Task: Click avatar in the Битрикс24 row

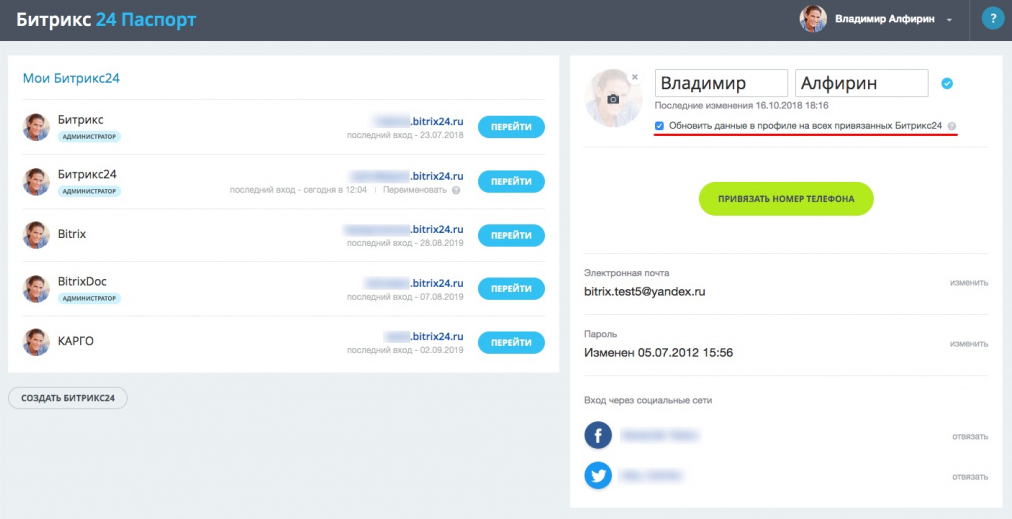Action: (36, 181)
